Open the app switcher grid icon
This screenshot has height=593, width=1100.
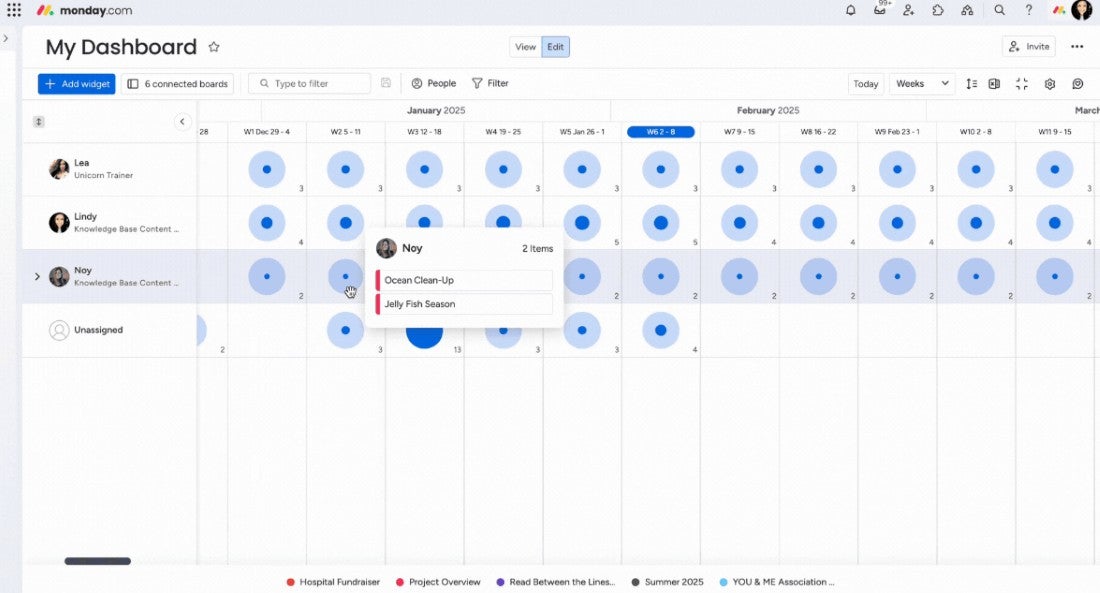click(14, 10)
